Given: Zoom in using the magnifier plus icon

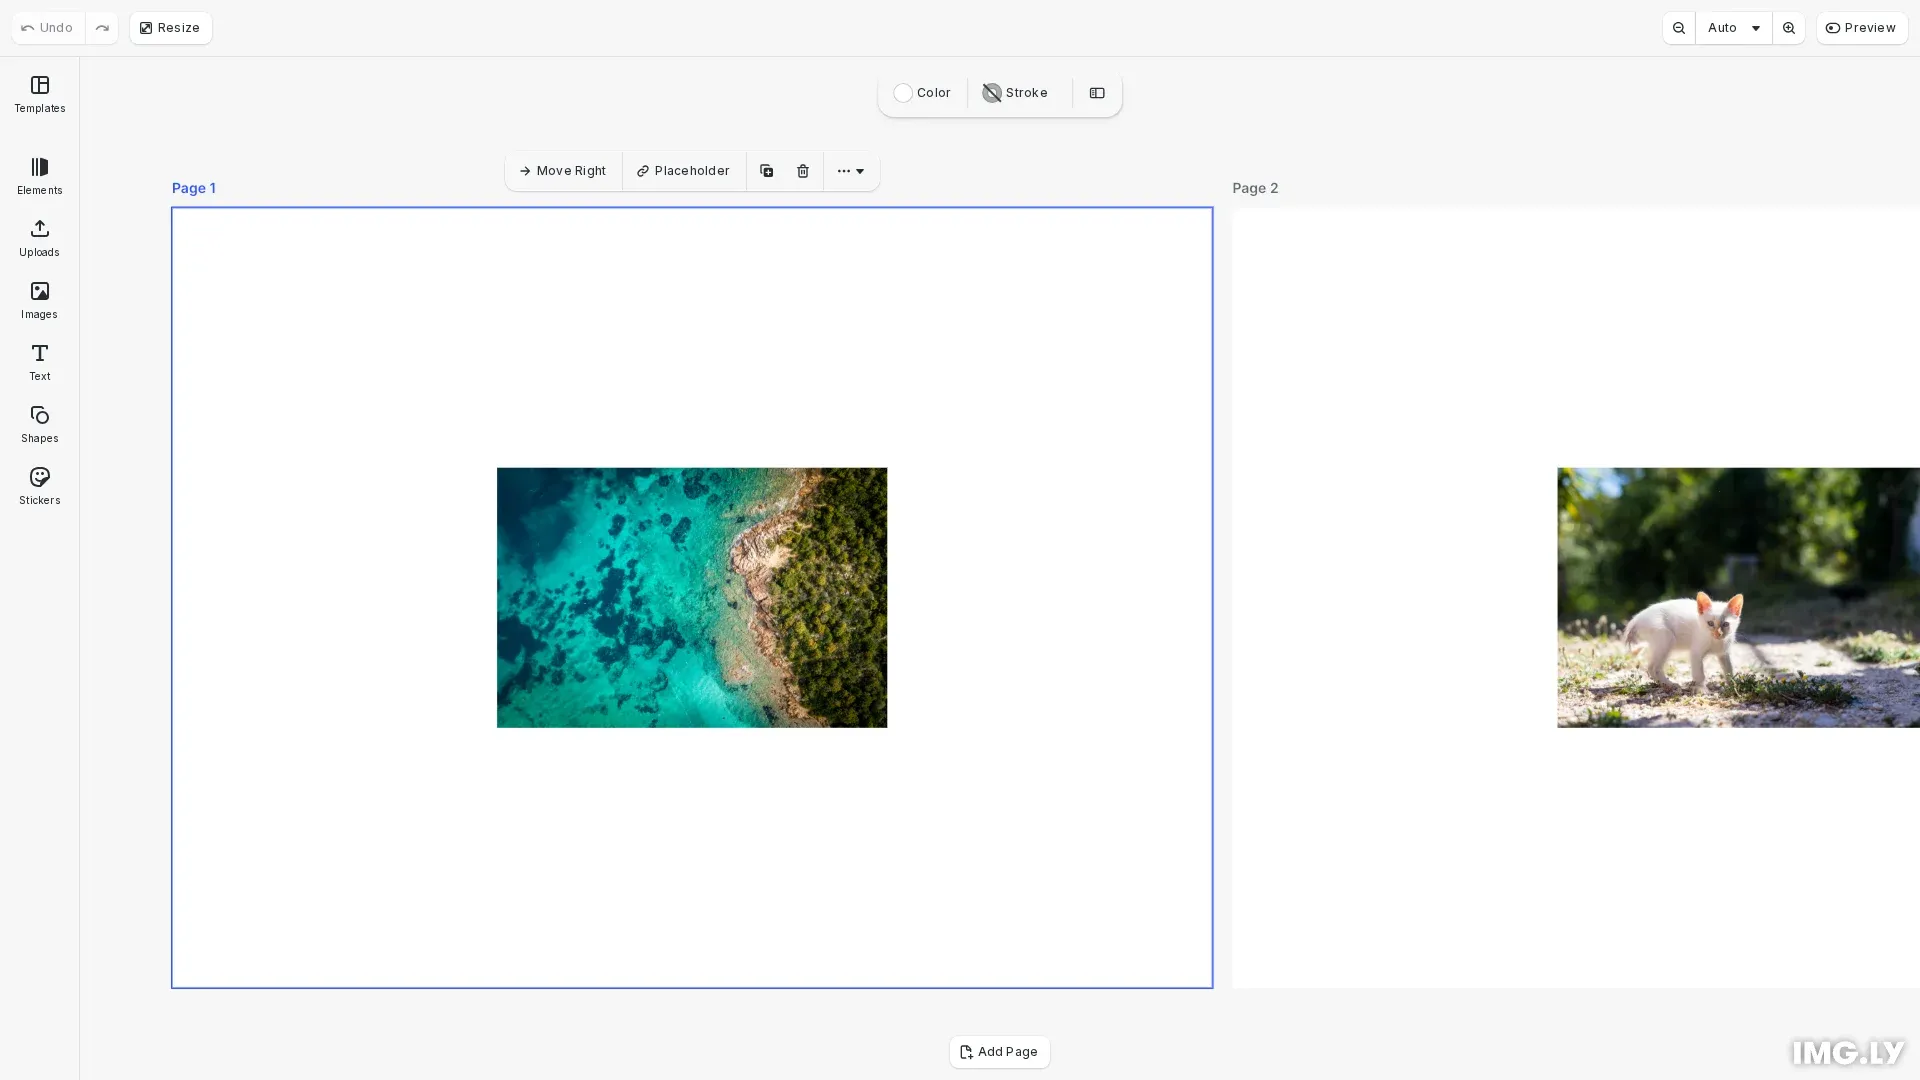Looking at the screenshot, I should [1789, 27].
